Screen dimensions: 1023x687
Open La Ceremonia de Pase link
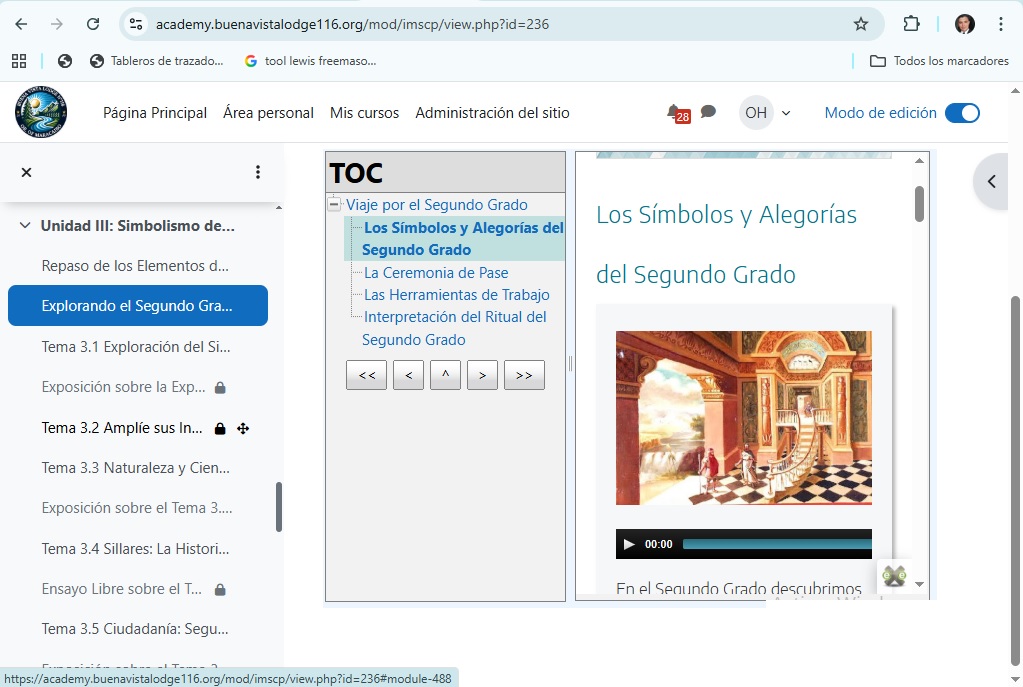coord(436,272)
